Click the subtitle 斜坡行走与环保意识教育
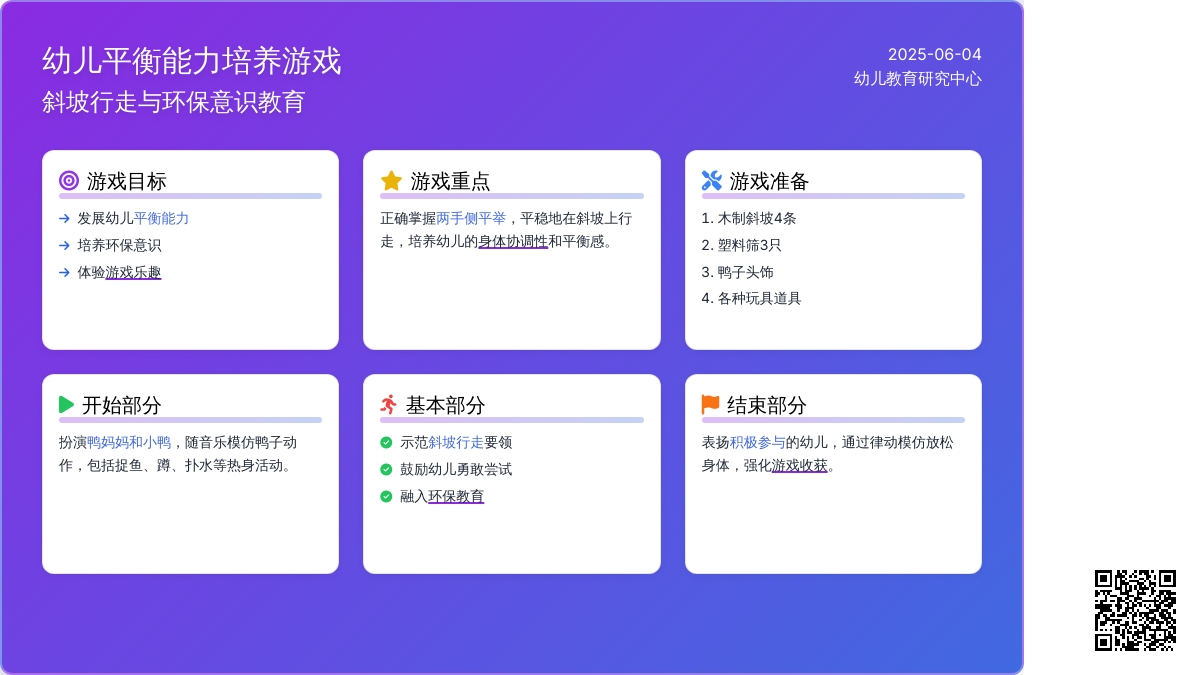Viewport: 1200px width, 675px height. pos(174,102)
